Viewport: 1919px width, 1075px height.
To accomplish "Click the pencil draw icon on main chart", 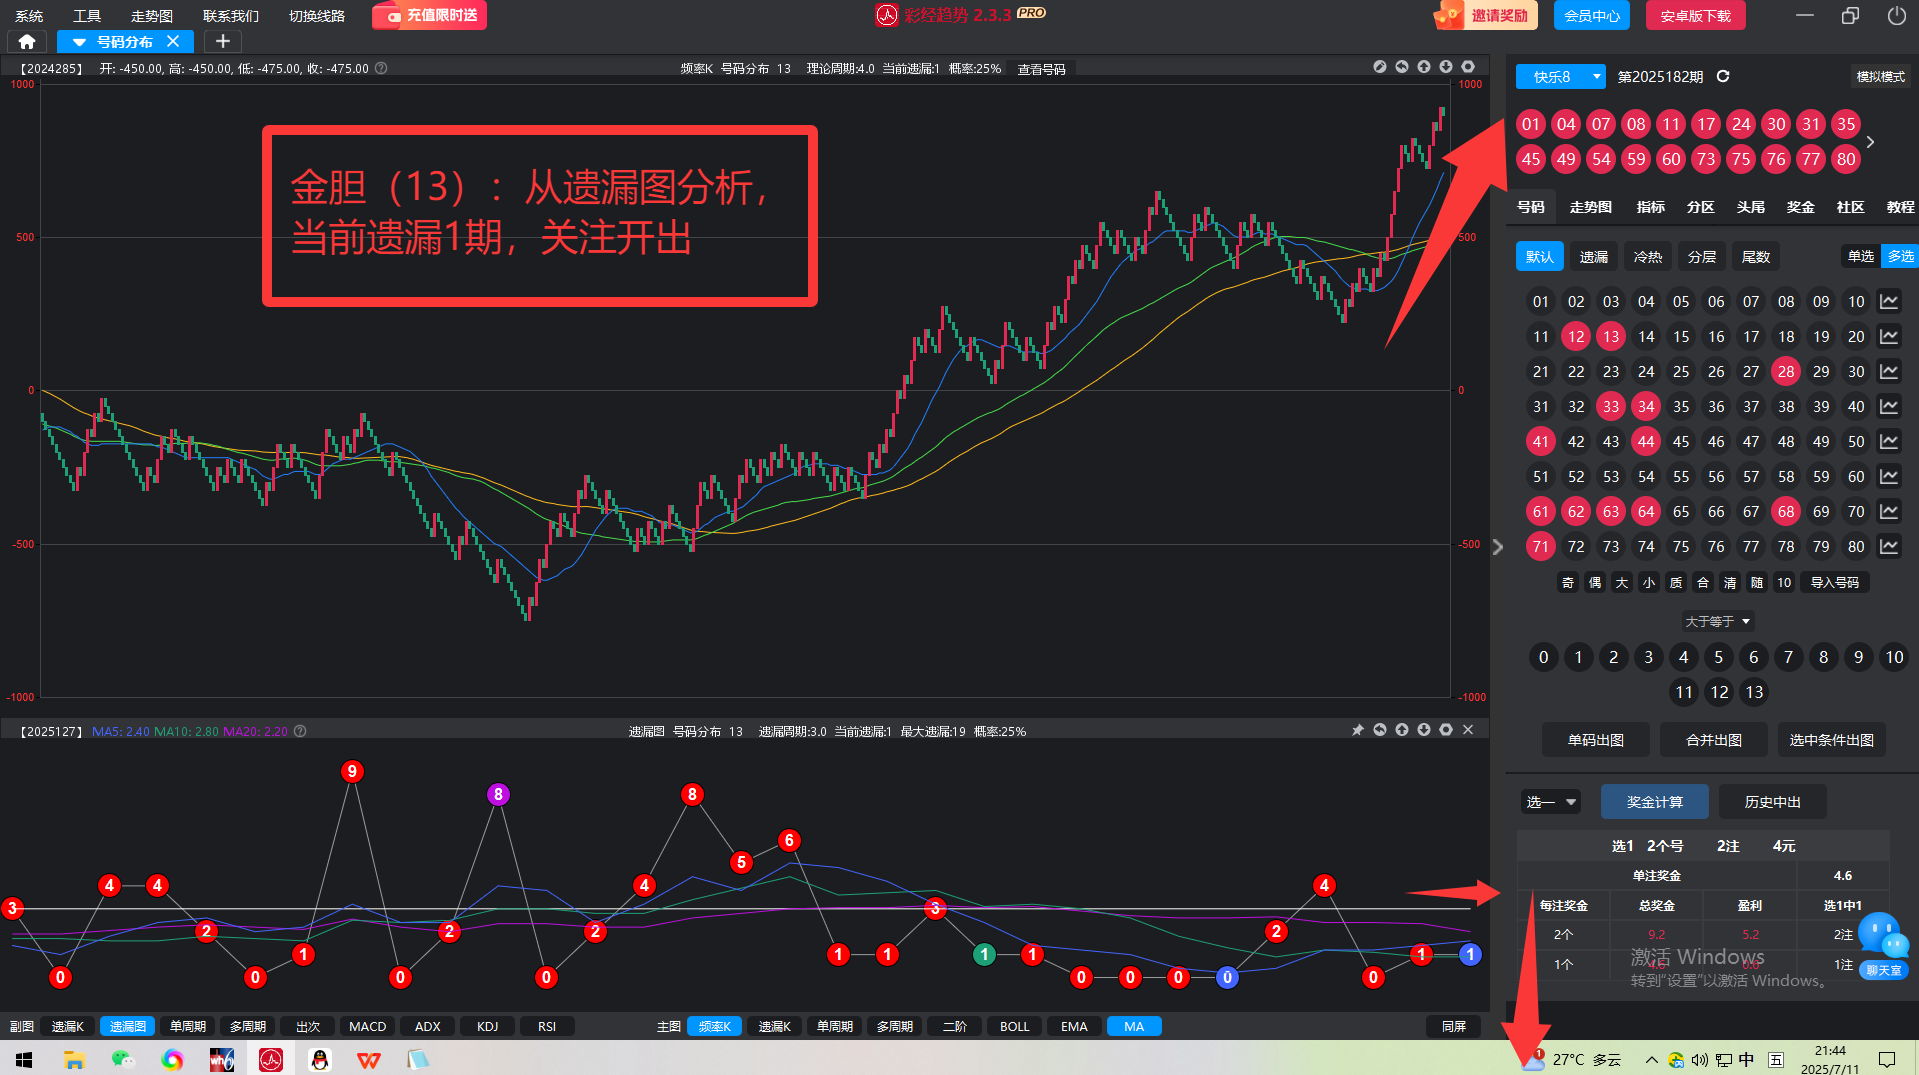I will [x=1380, y=67].
